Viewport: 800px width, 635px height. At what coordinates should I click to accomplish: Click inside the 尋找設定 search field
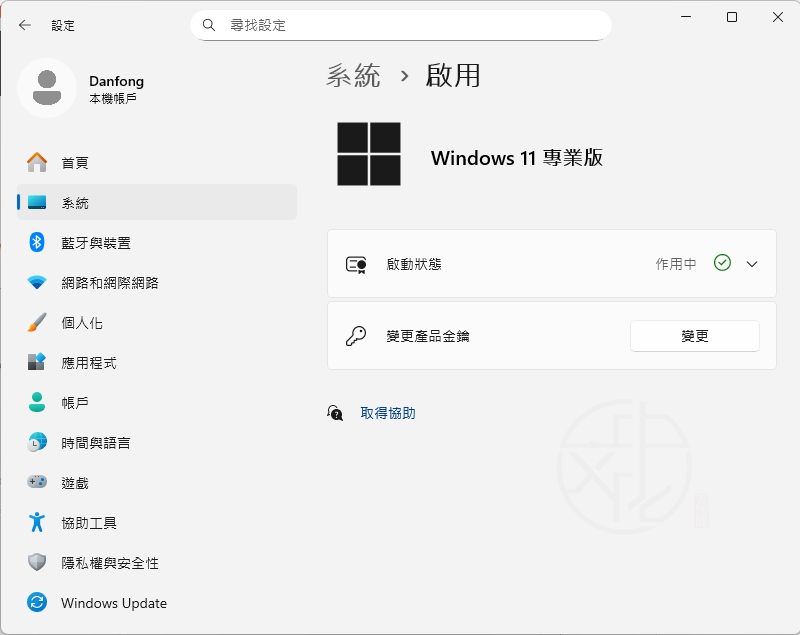(x=400, y=25)
